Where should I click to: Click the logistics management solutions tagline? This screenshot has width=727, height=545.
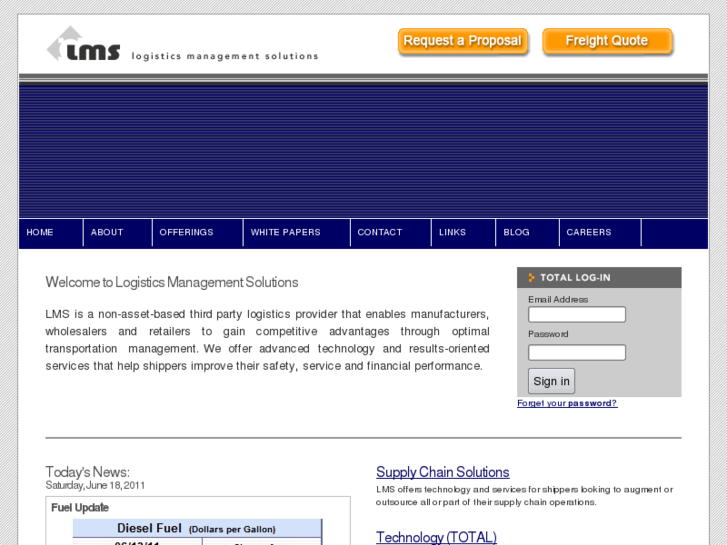(x=225, y=56)
